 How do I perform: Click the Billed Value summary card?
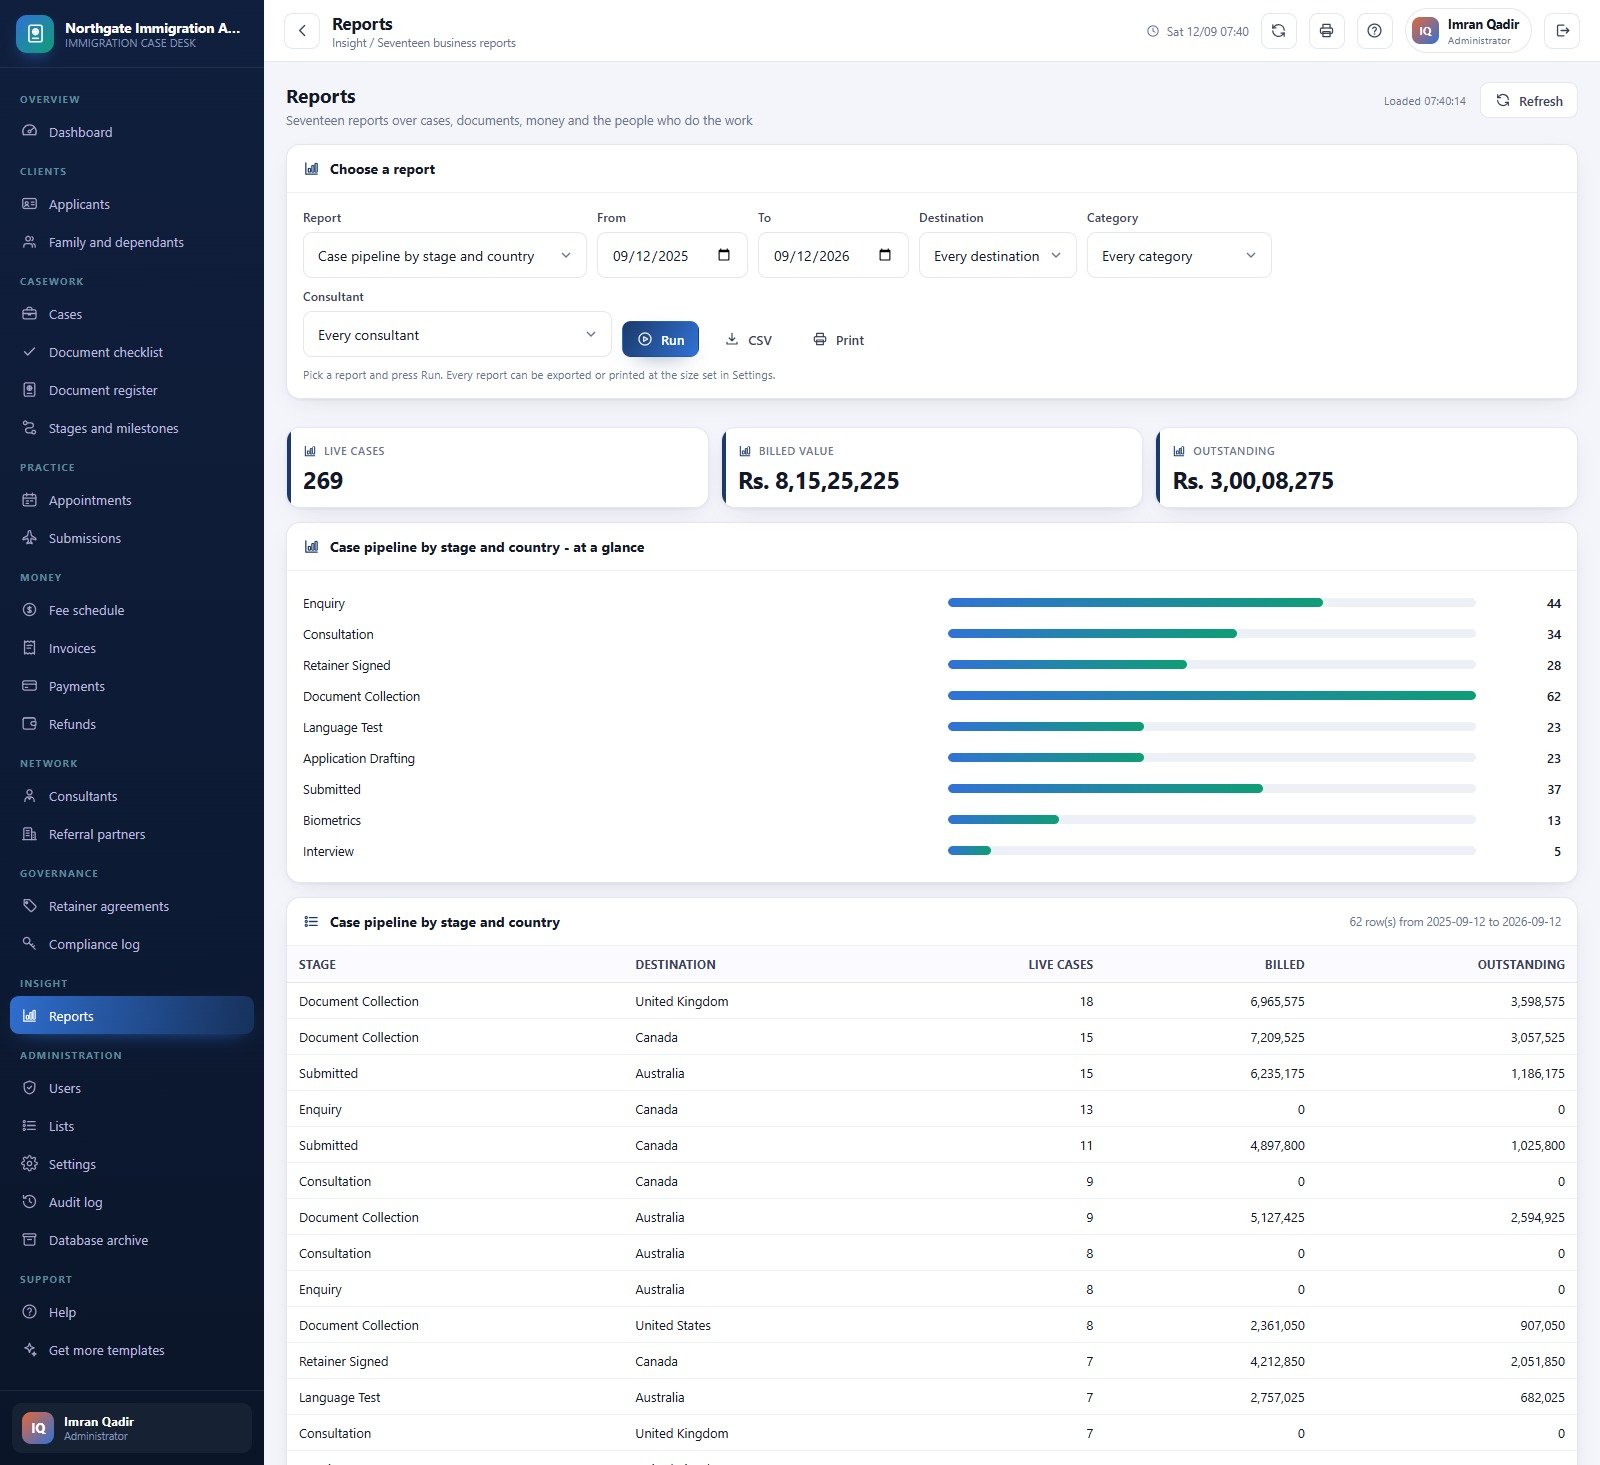coord(932,467)
